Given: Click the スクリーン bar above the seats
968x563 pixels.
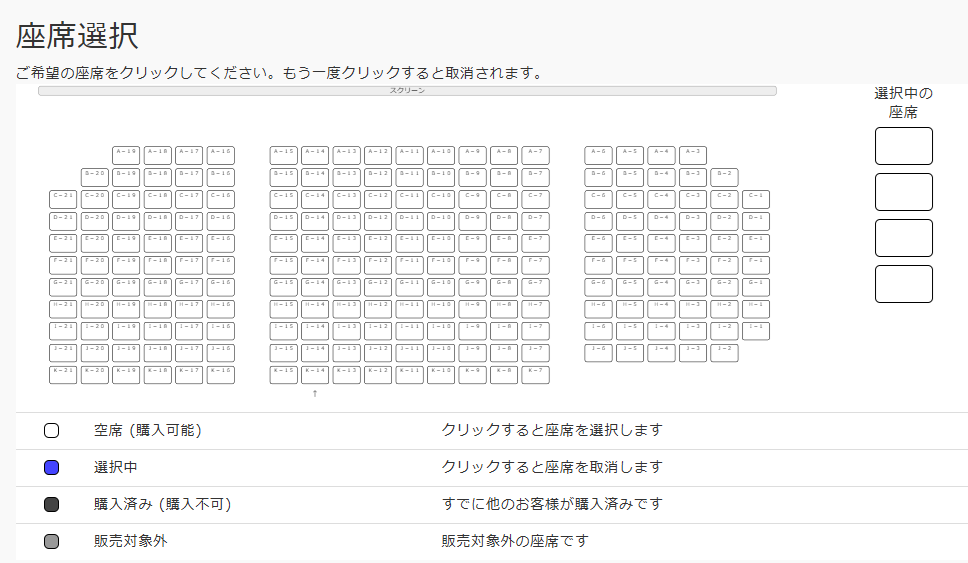Looking at the screenshot, I should pyautogui.click(x=407, y=91).
